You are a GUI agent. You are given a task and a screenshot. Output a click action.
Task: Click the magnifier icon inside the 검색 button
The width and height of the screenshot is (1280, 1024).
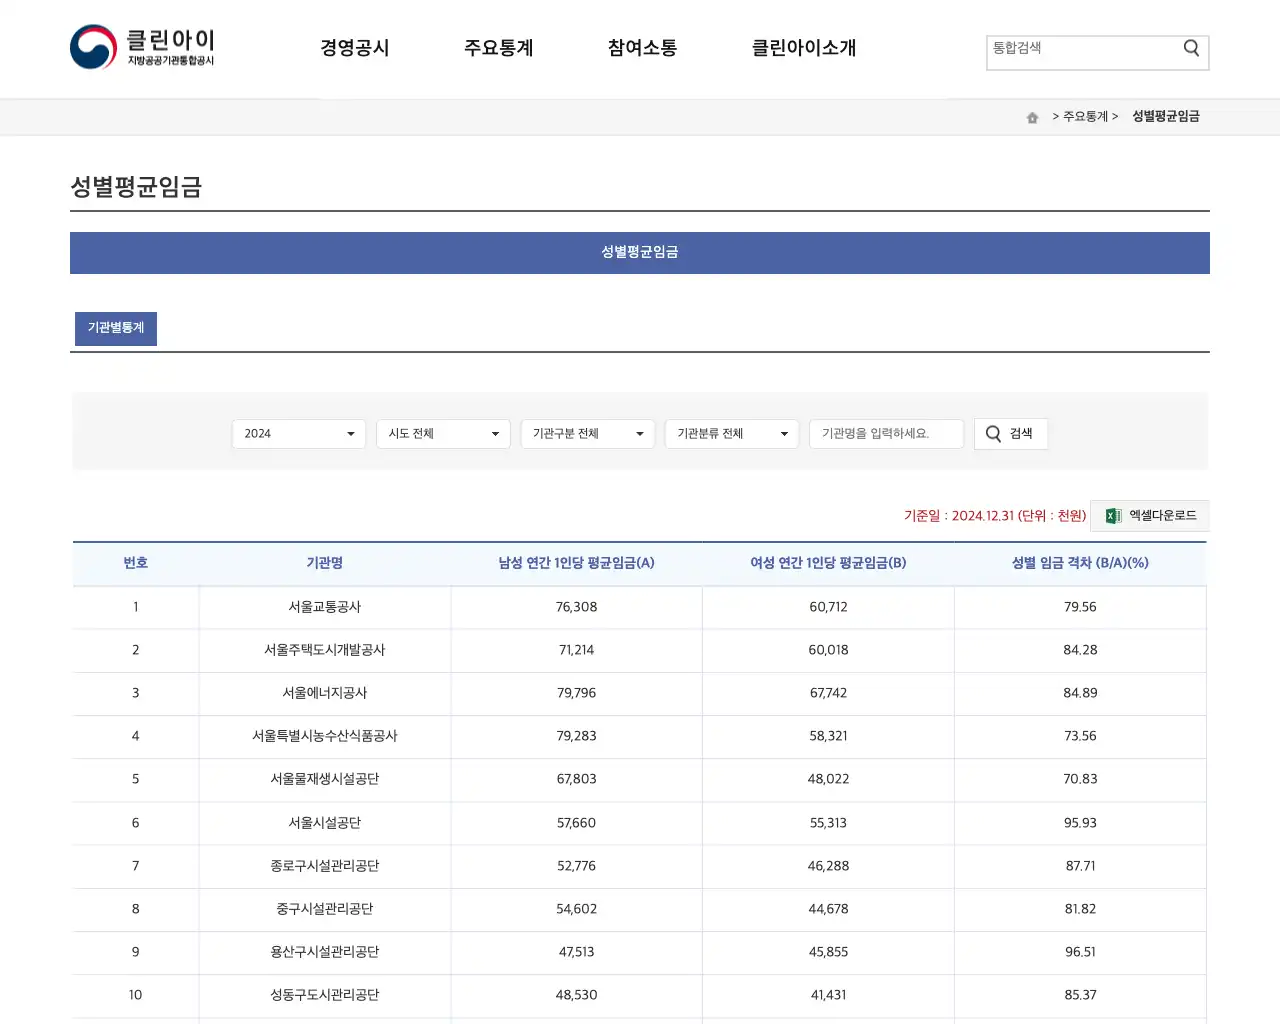992,434
